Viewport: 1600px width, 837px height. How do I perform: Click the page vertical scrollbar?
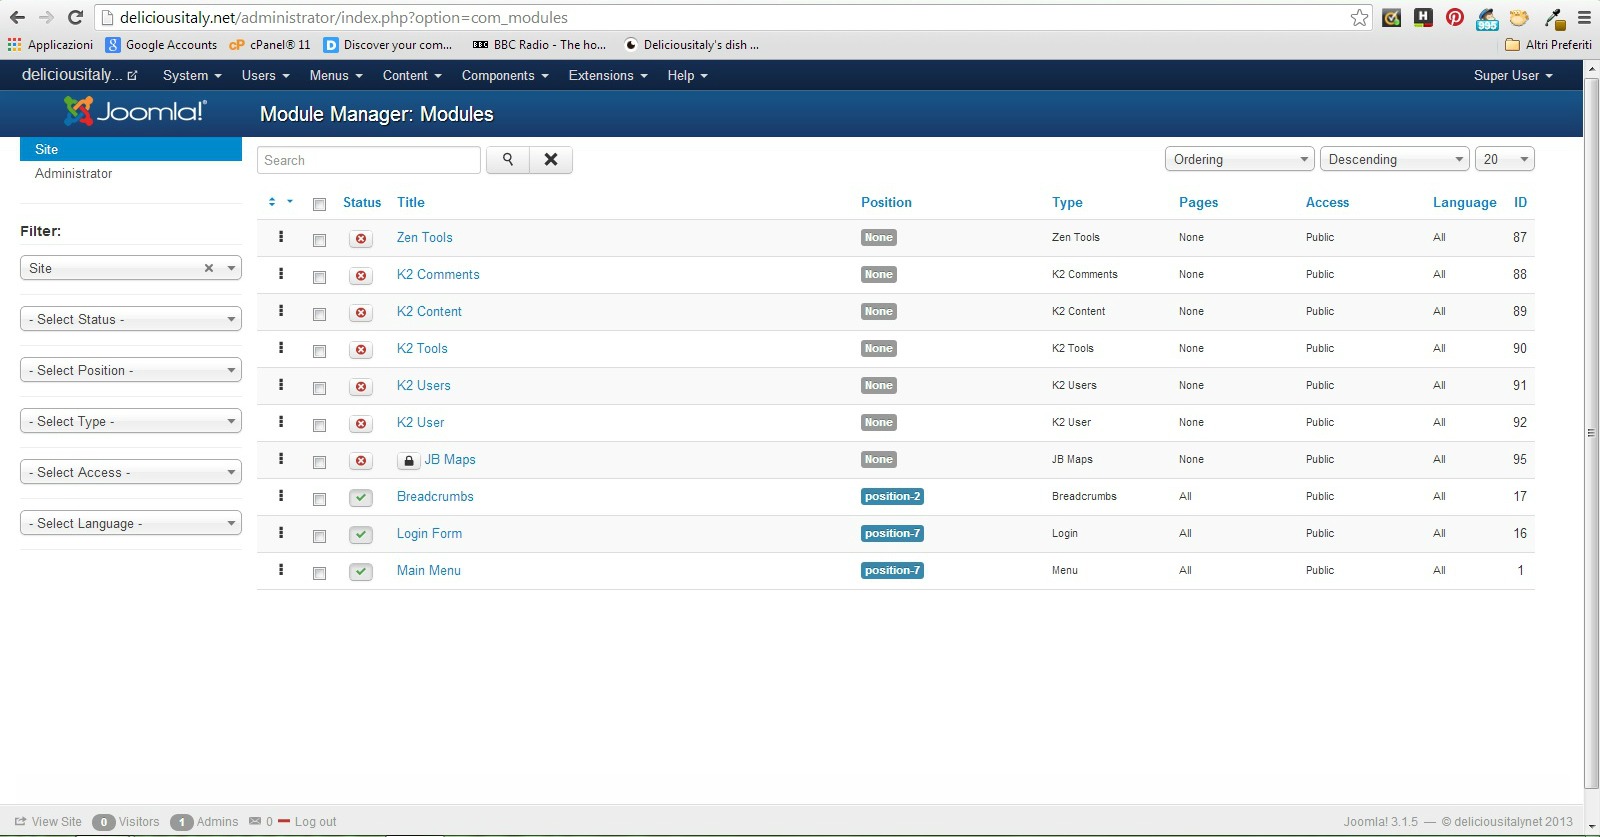[x=1591, y=433]
